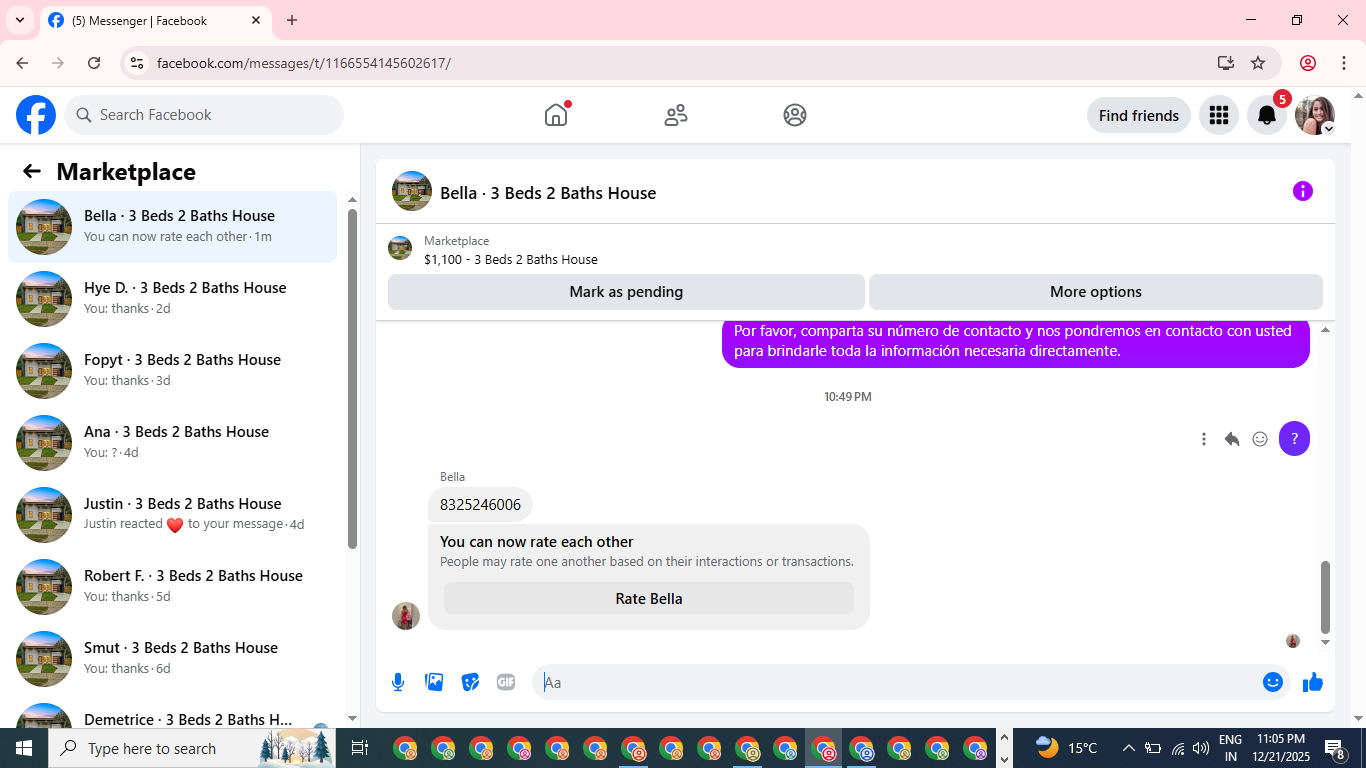Open Facebook home via the logo
The image size is (1366, 768).
(x=36, y=115)
